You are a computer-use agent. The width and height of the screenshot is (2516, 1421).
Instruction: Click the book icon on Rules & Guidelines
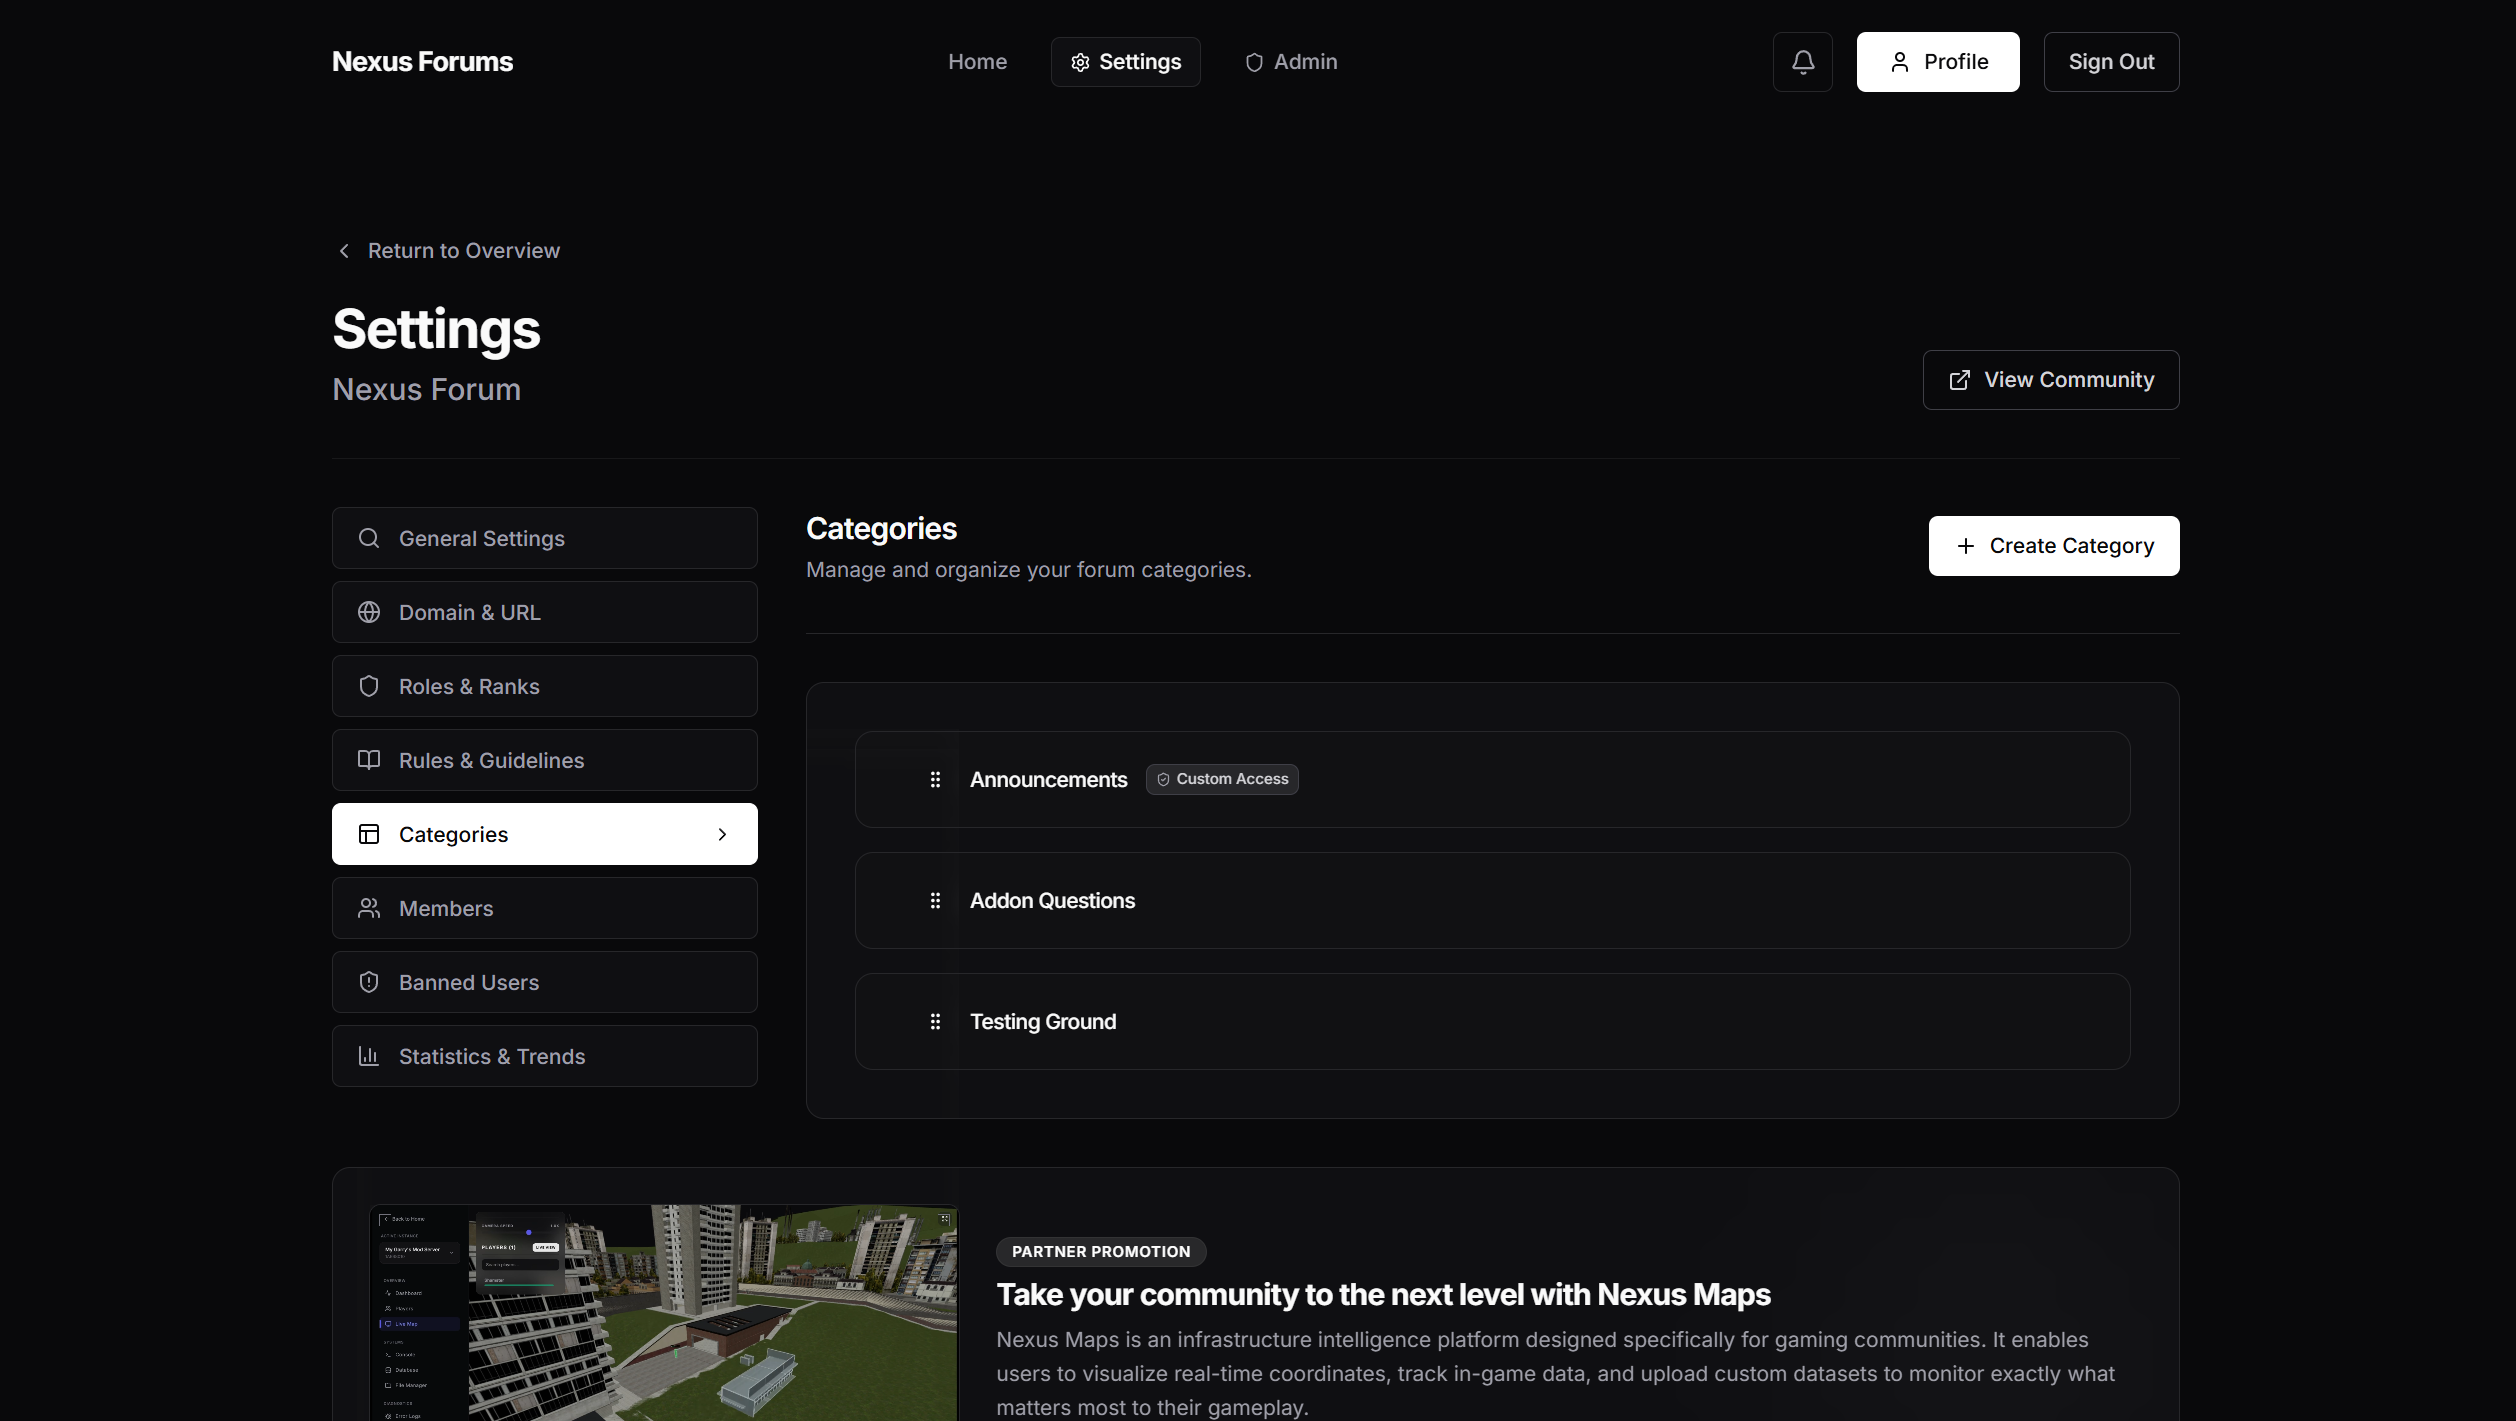(x=369, y=760)
